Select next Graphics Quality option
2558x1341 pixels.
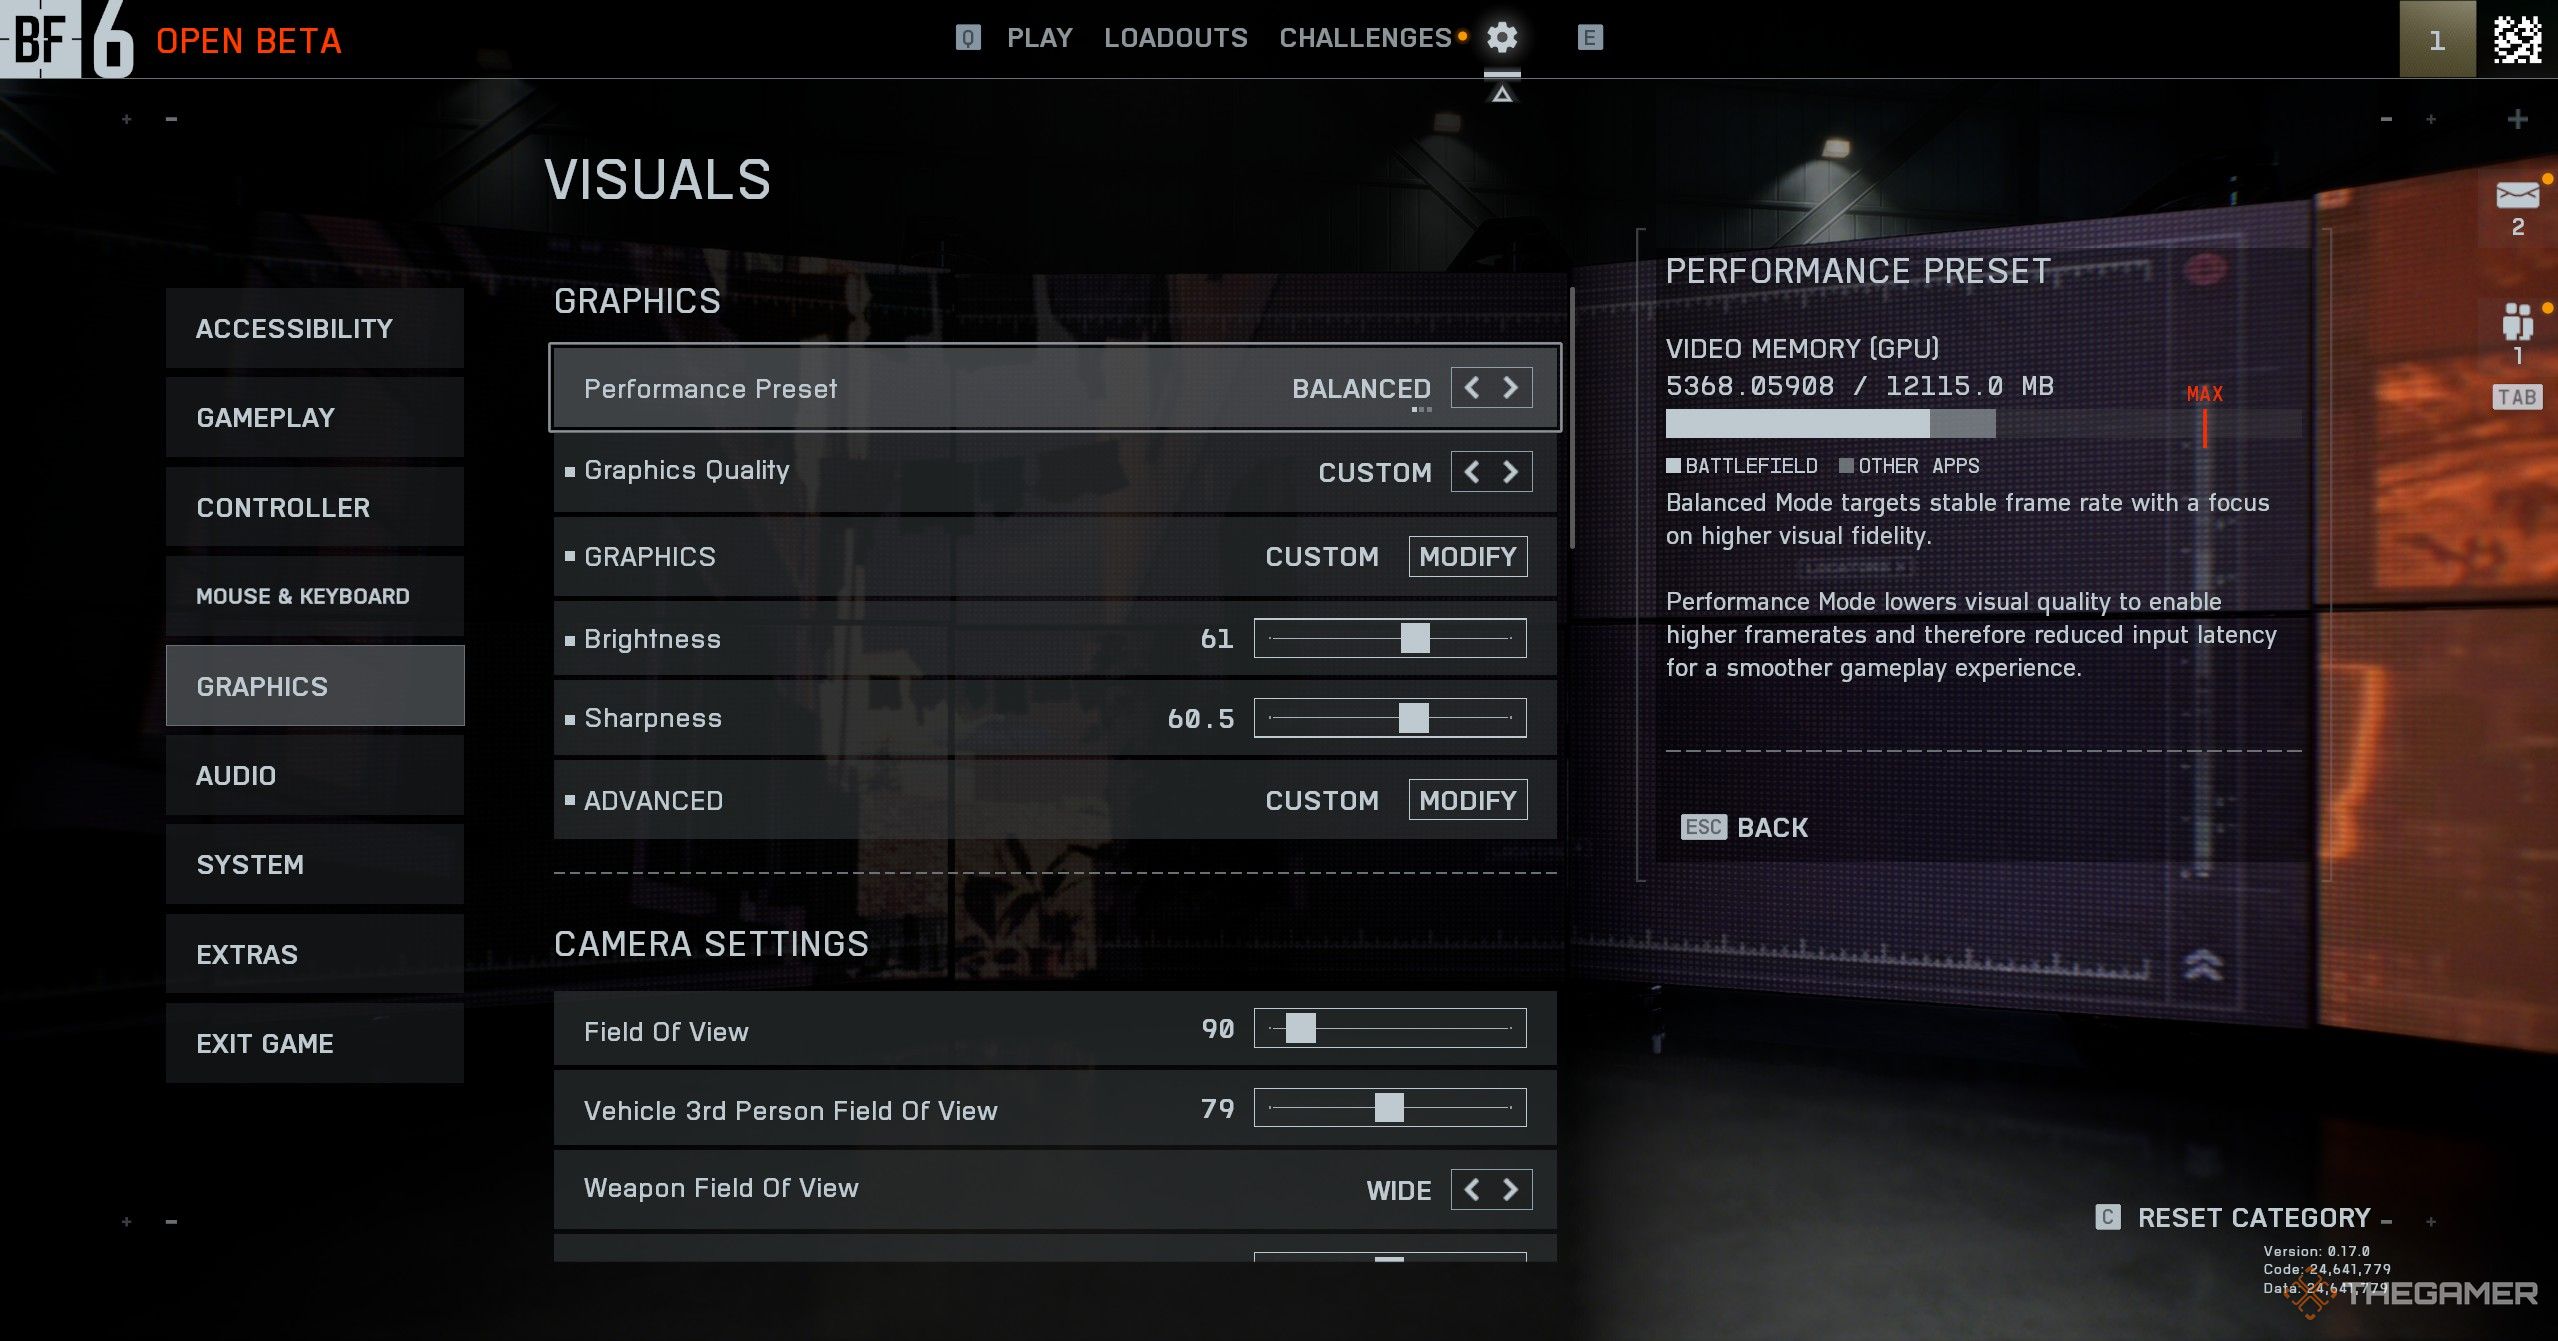click(x=1511, y=472)
